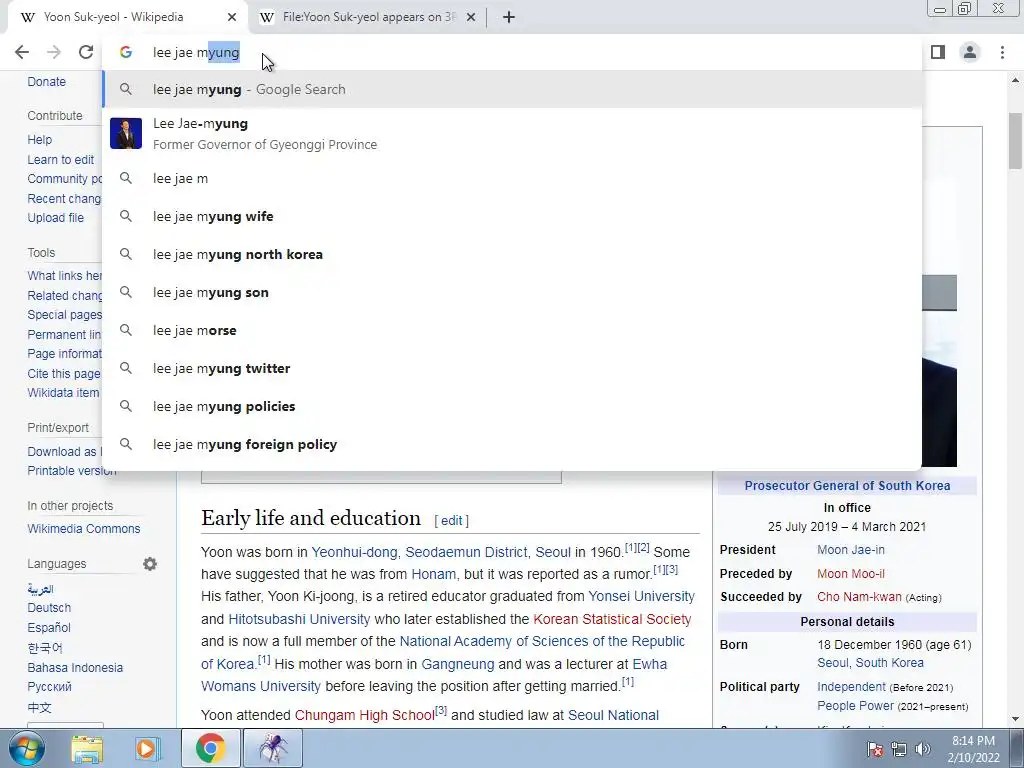
Task: Select 'lee jae myung policies' suggestion
Action: click(x=512, y=406)
